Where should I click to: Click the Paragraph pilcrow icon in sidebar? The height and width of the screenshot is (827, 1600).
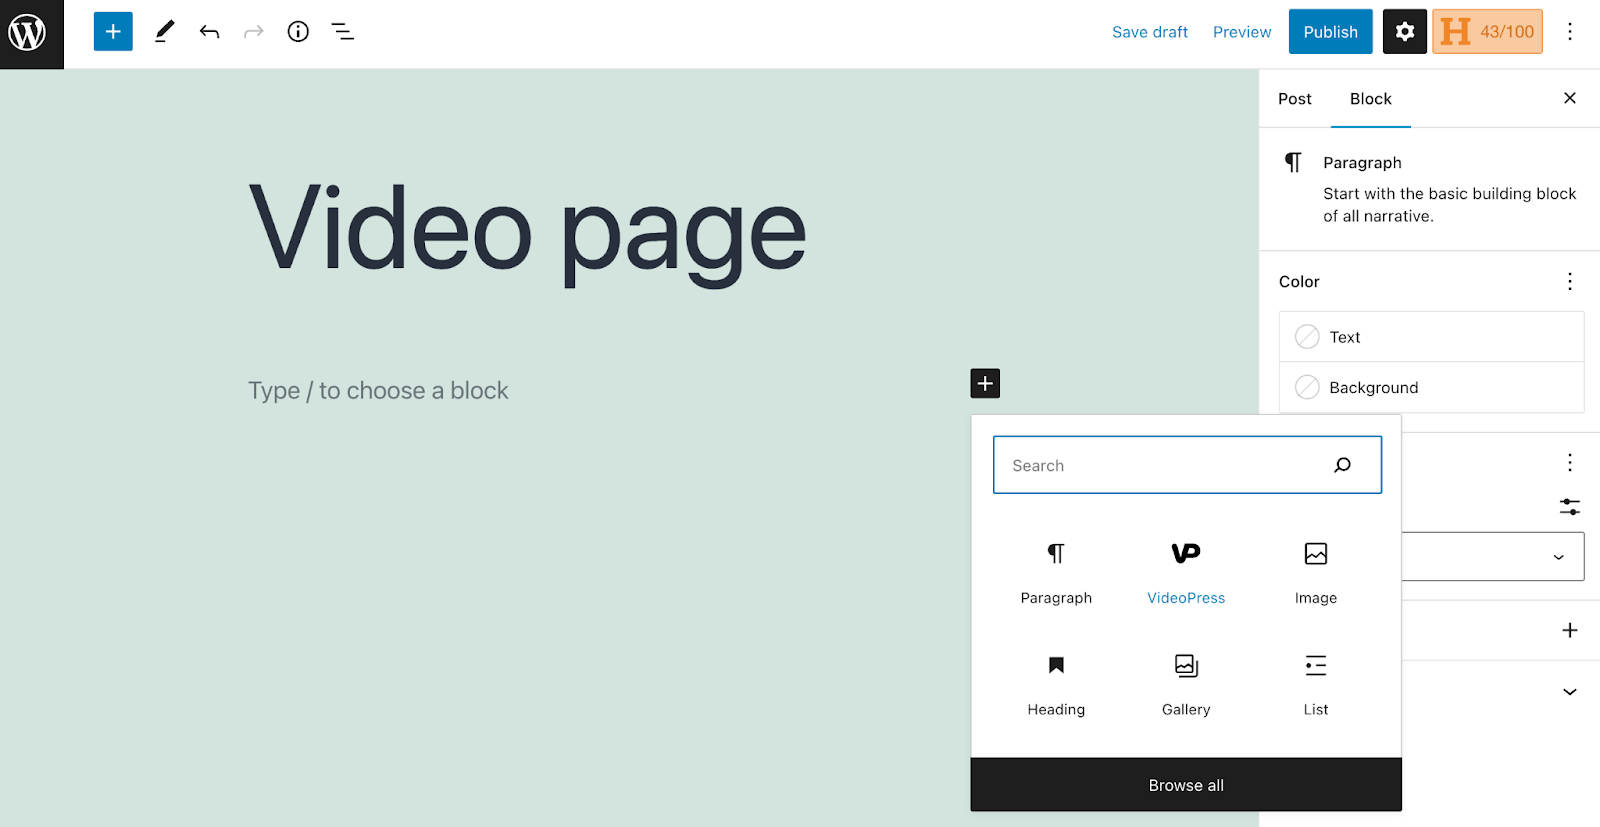point(1293,162)
